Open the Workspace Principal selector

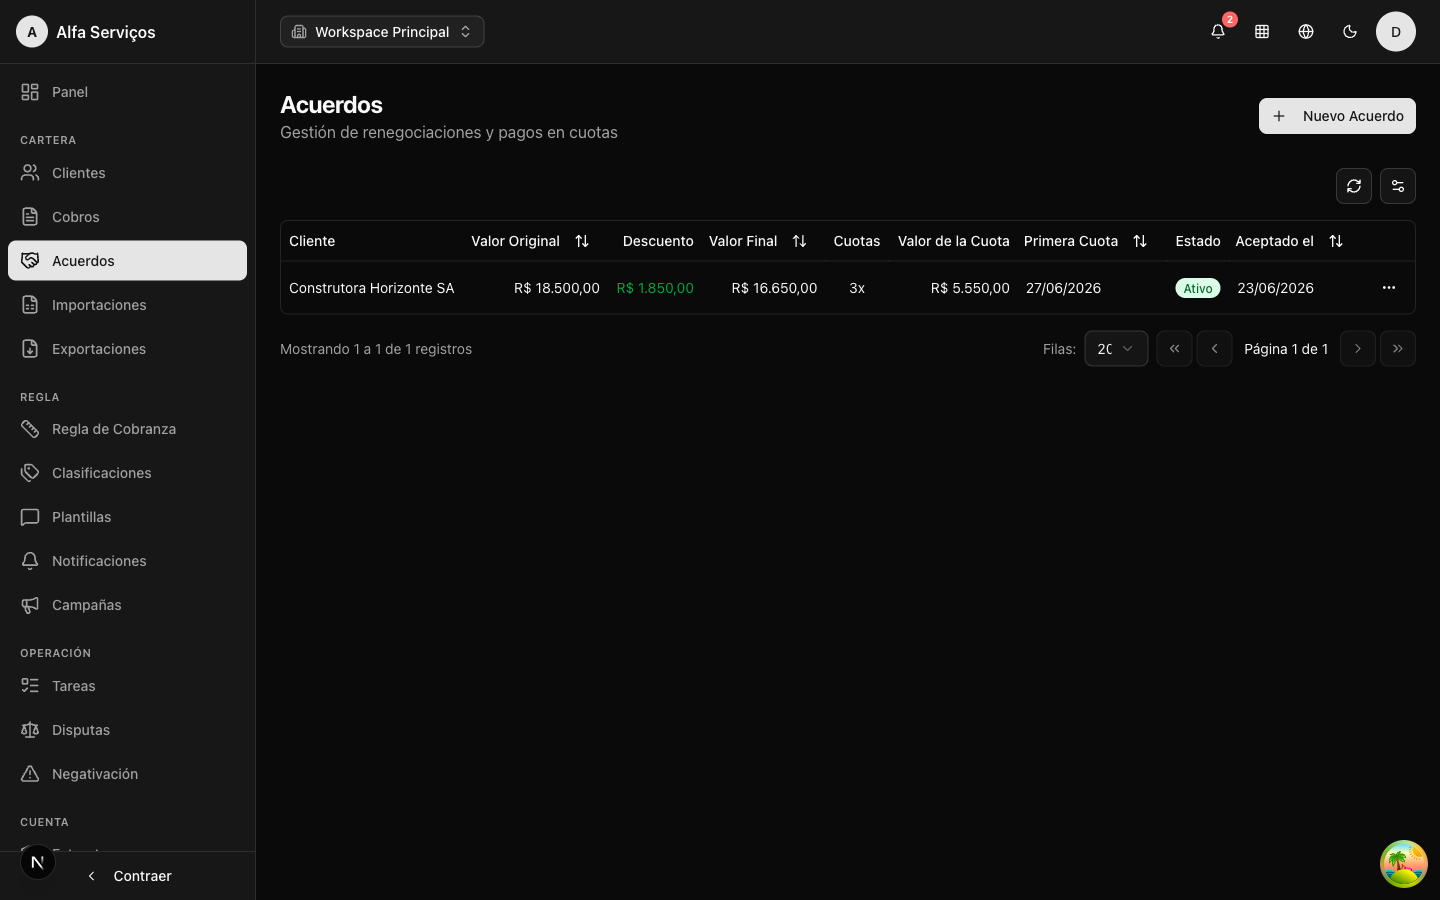pos(382,32)
